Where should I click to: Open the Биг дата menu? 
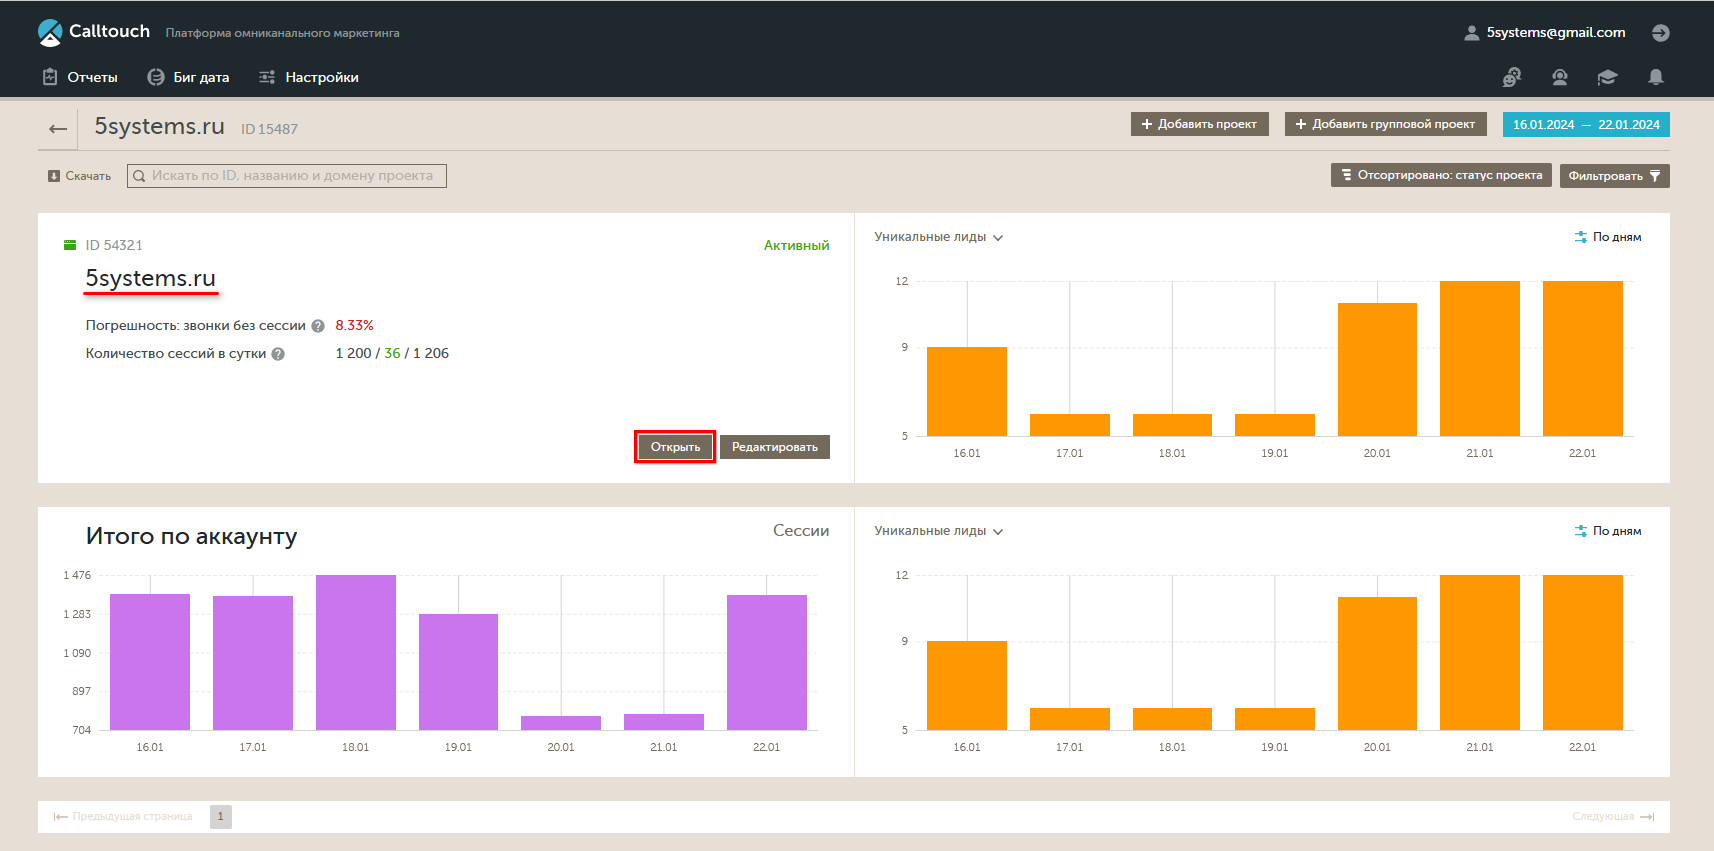pos(188,77)
